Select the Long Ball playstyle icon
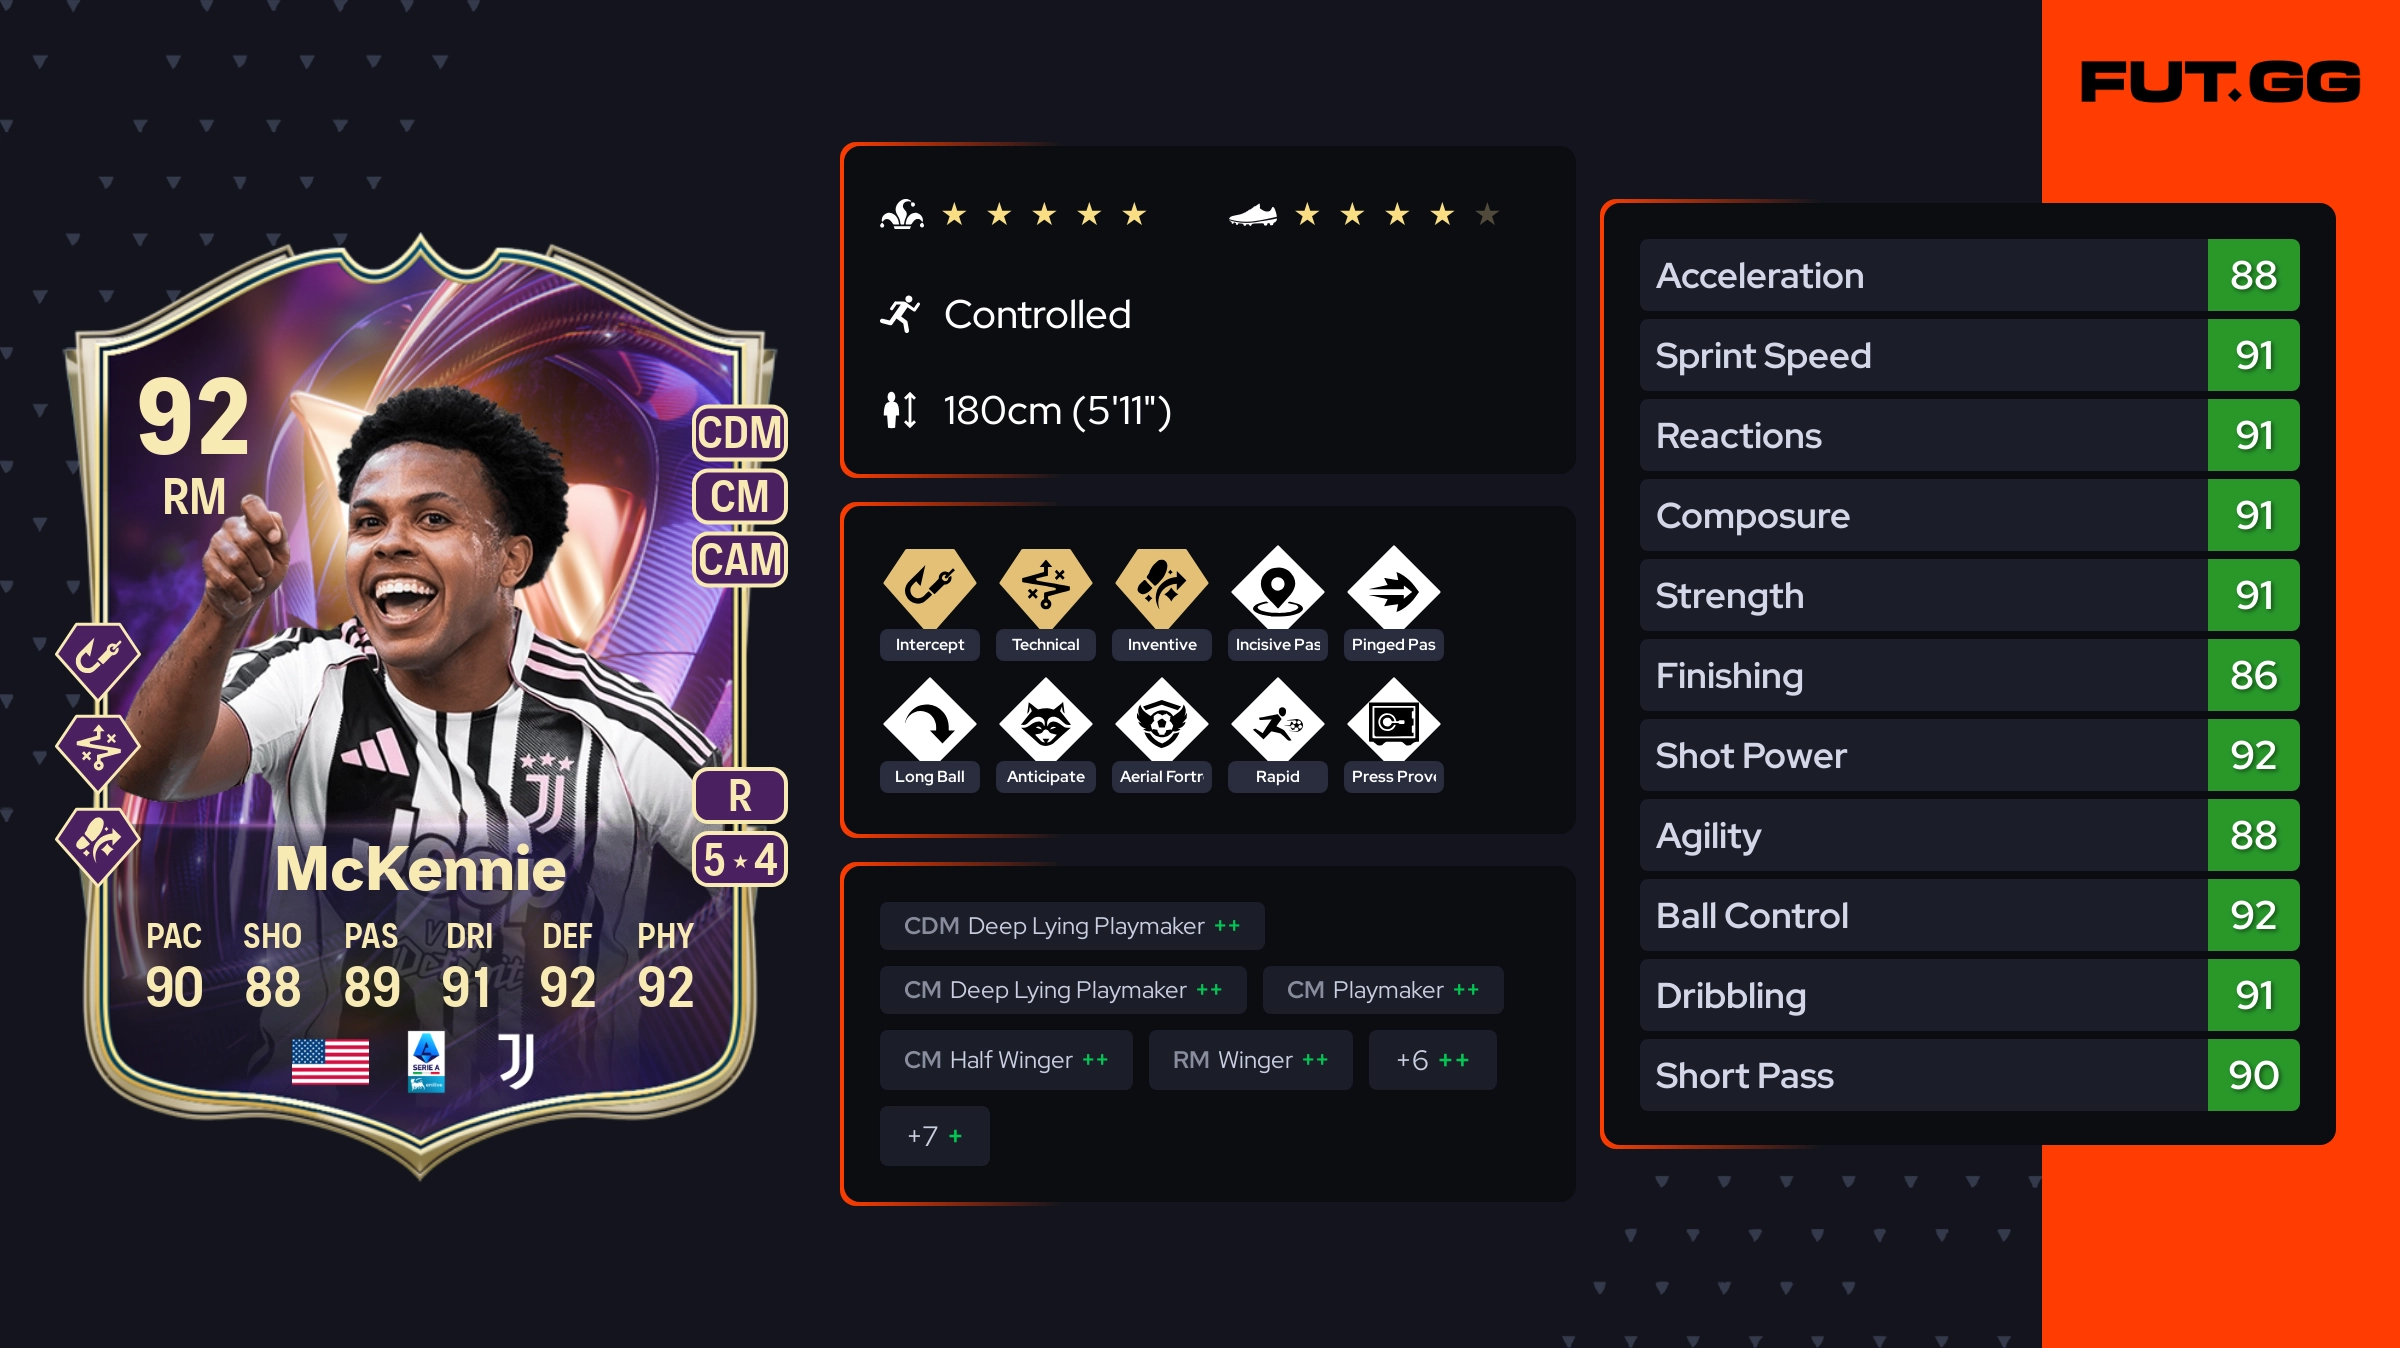This screenshot has width=2400, height=1348. click(x=929, y=720)
